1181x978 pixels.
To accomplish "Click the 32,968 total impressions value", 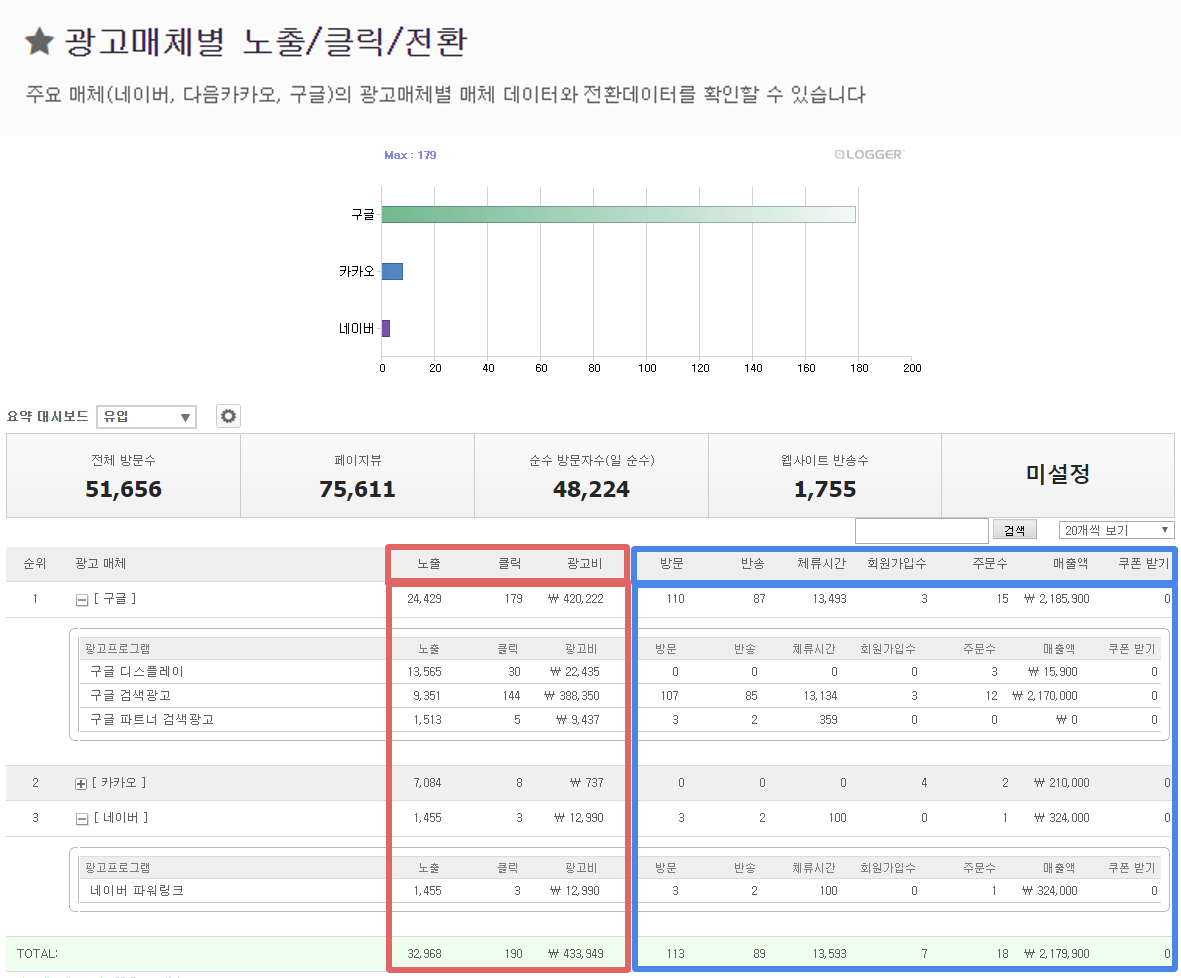I will point(424,954).
